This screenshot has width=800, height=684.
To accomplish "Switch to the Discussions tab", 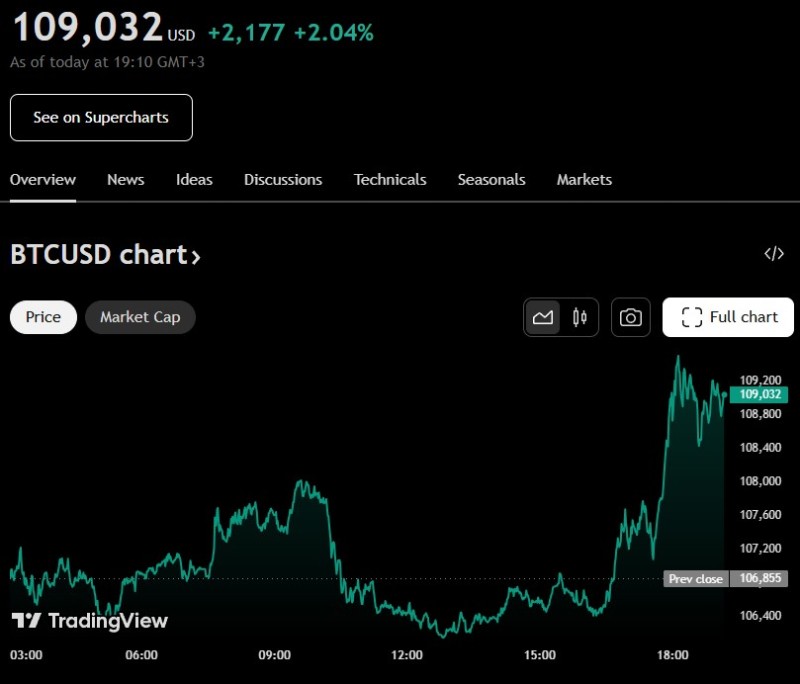I will coord(283,180).
